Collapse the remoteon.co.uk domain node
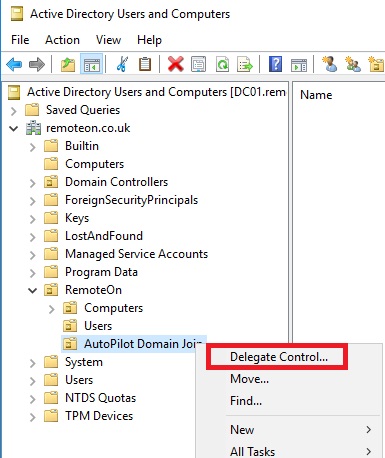This screenshot has width=385, height=458. pos(14,128)
